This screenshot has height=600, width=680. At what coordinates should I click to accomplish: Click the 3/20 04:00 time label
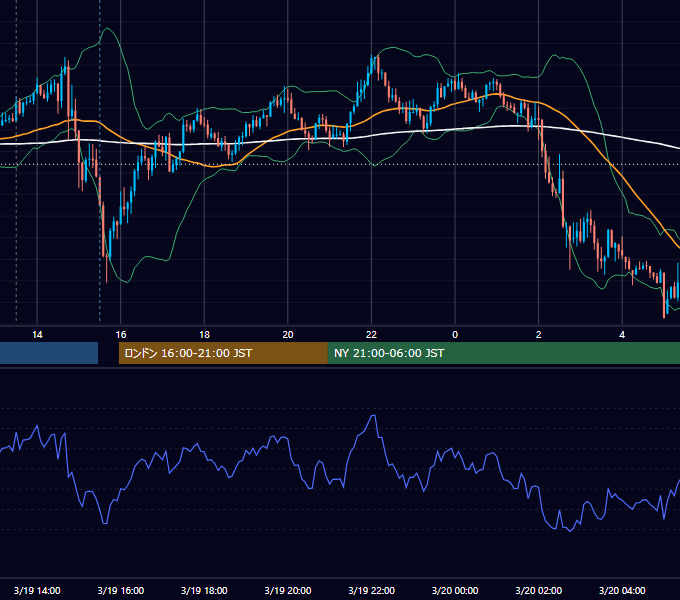click(622, 590)
